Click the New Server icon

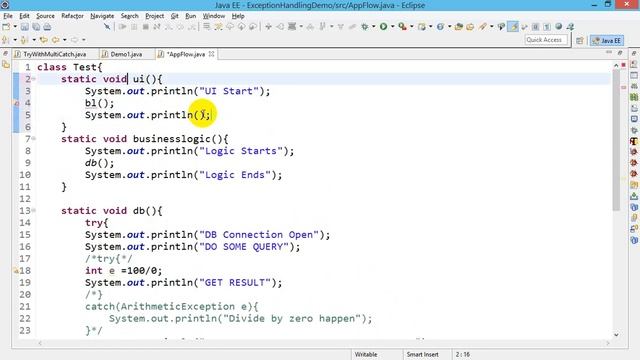tap(422, 27)
